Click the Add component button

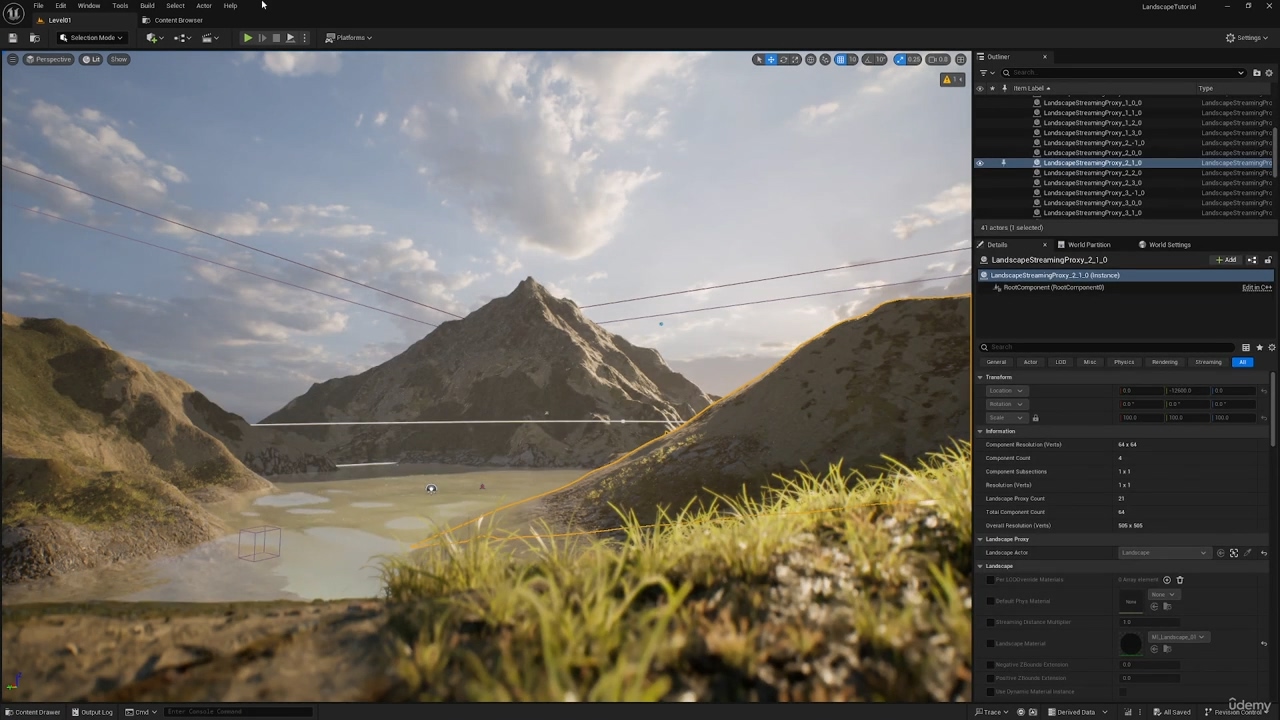pyautogui.click(x=1226, y=260)
